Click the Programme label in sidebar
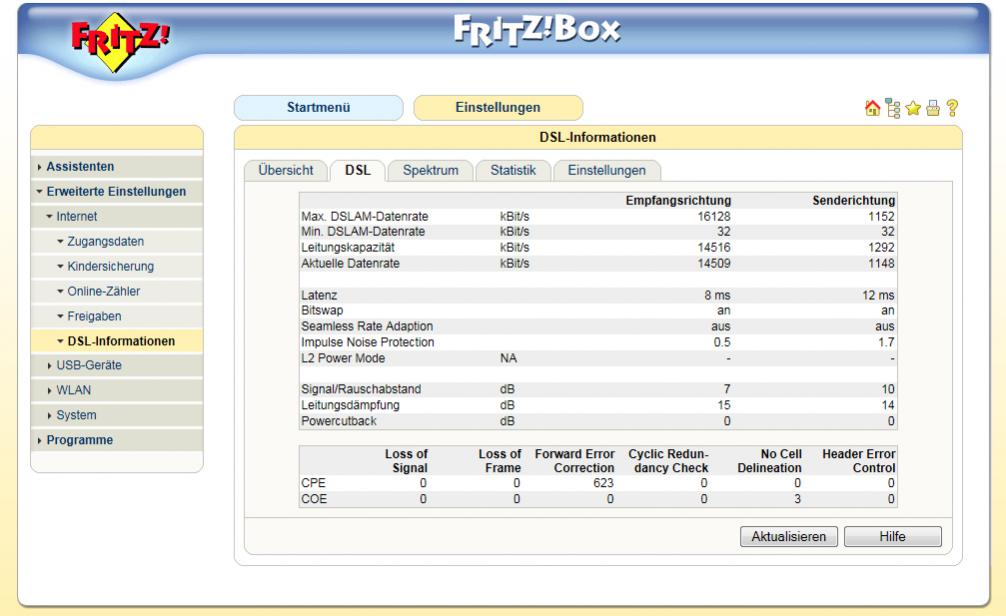1006x616 pixels. [80, 441]
